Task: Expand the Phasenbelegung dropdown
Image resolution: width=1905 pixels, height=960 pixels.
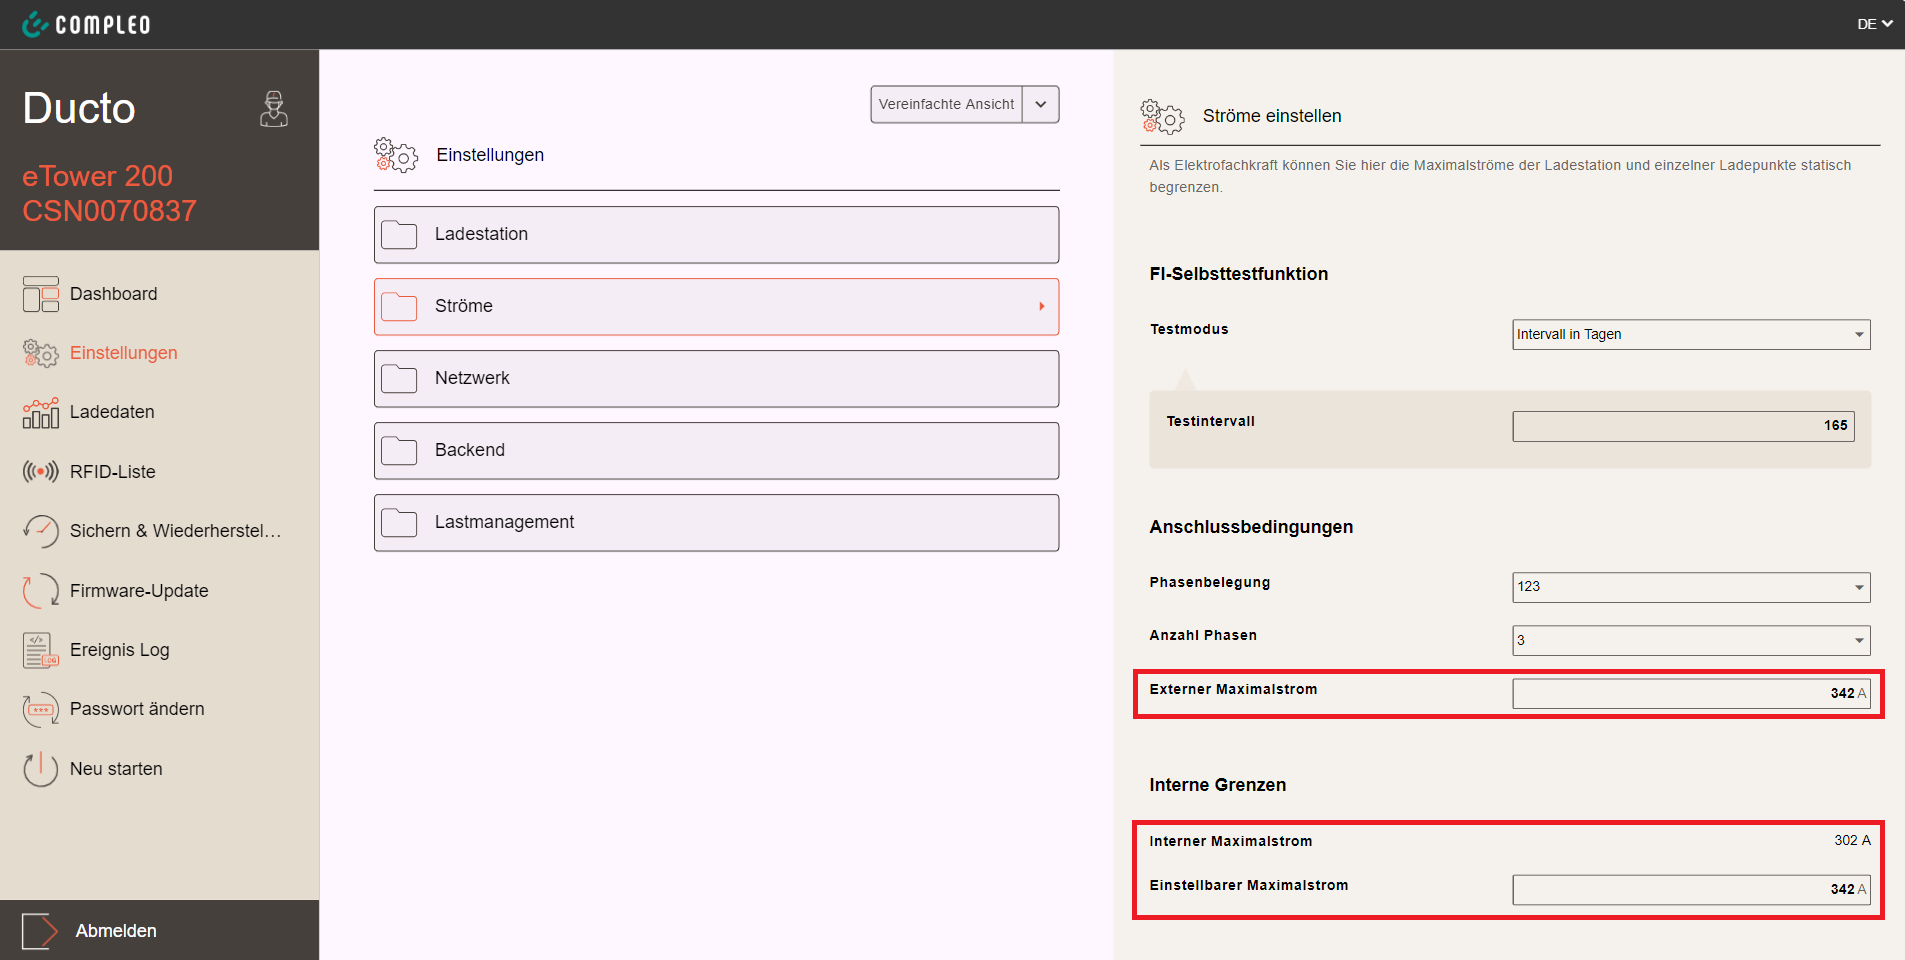Action: [x=1690, y=587]
